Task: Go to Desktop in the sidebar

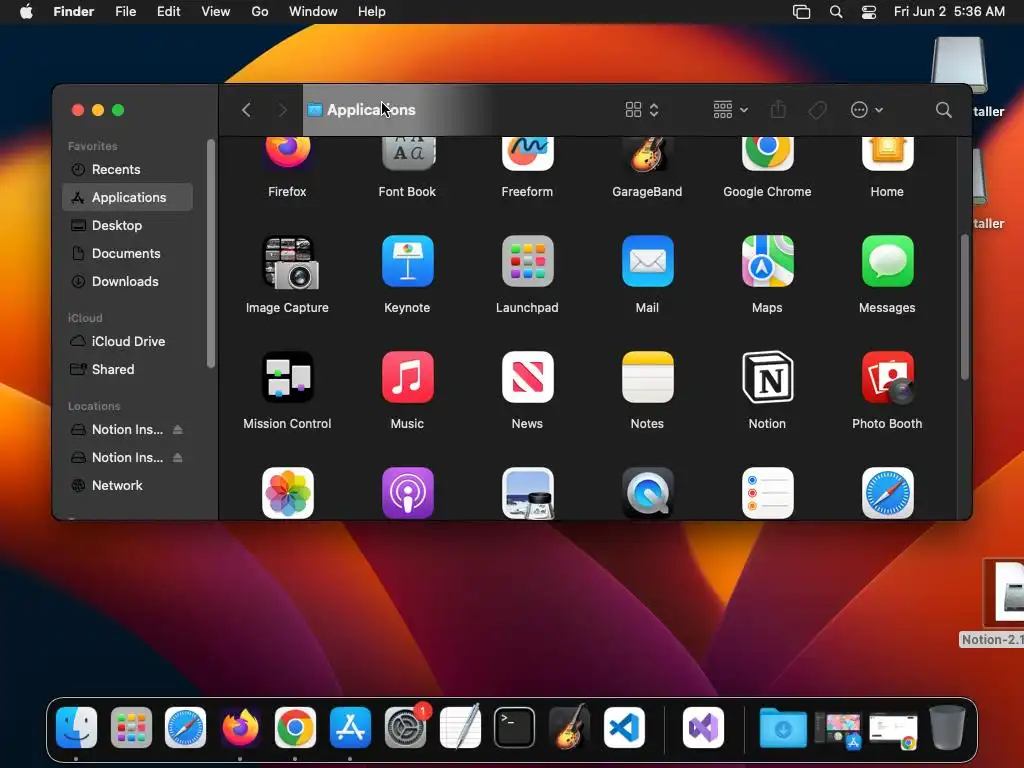Action: point(127,225)
